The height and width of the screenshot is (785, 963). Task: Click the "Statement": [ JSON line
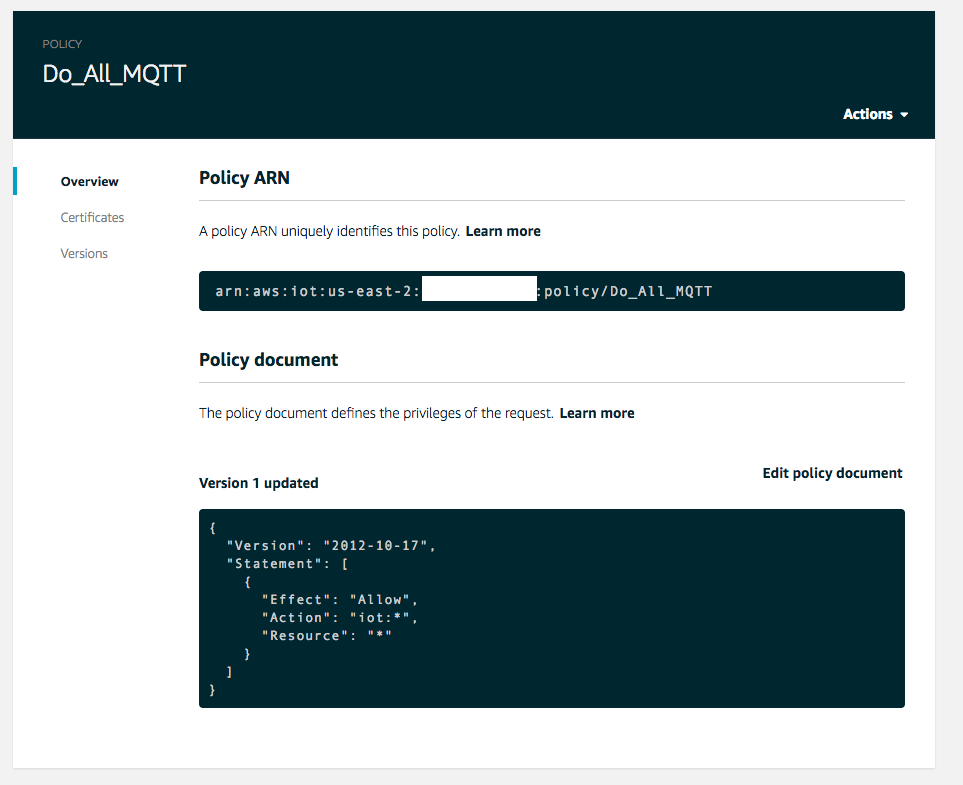(x=287, y=563)
